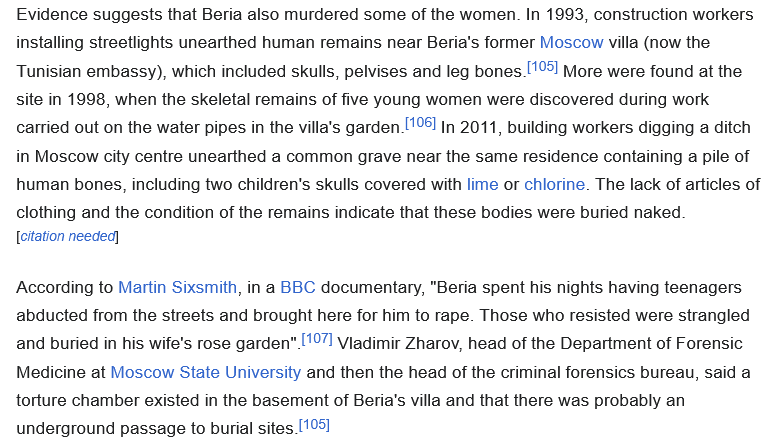Screen dimensions: 761x439
Task: Open the Moscow link near 'villa'
Action: [x=571, y=43]
